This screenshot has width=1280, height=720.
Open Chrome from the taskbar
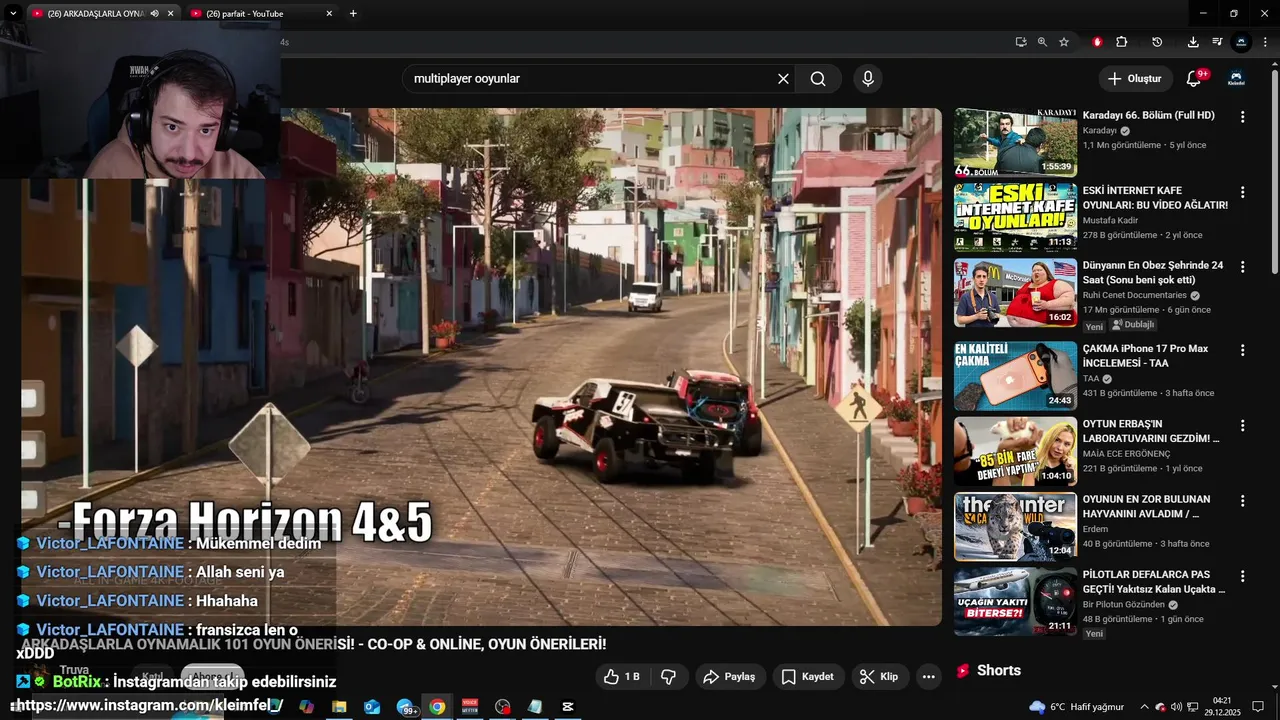[x=437, y=707]
